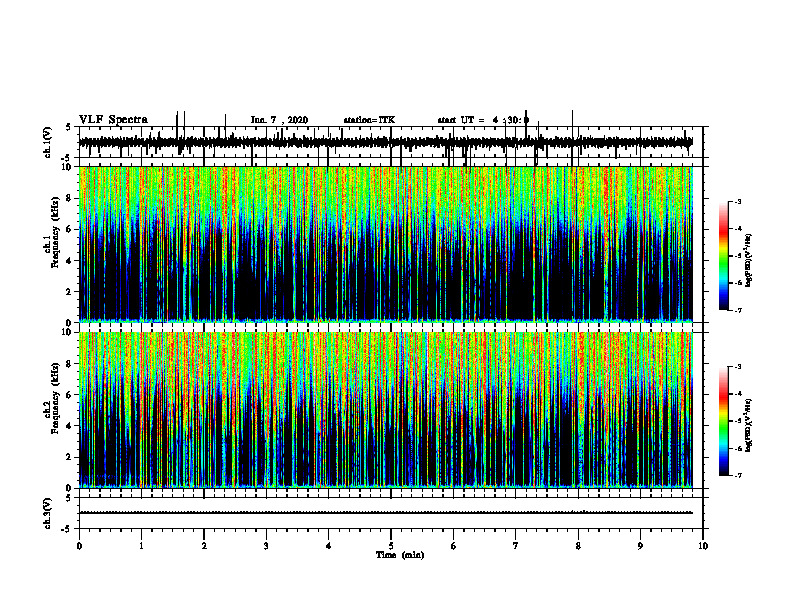Click the time axis tick label "0"
The image size is (792, 612).
tap(79, 546)
